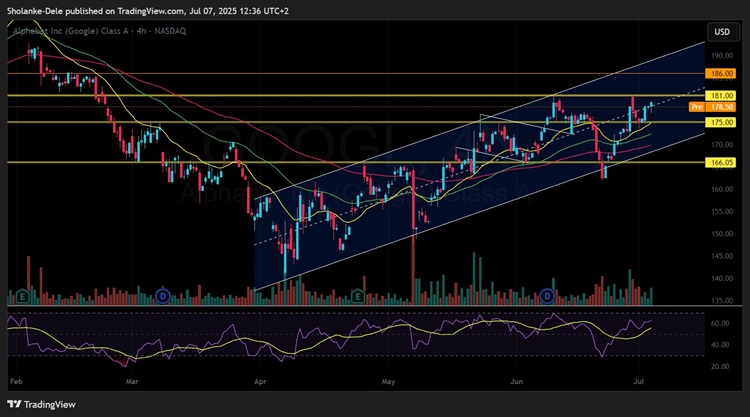
Task: Click the TradingView logo at the bottom
Action: (x=42, y=405)
